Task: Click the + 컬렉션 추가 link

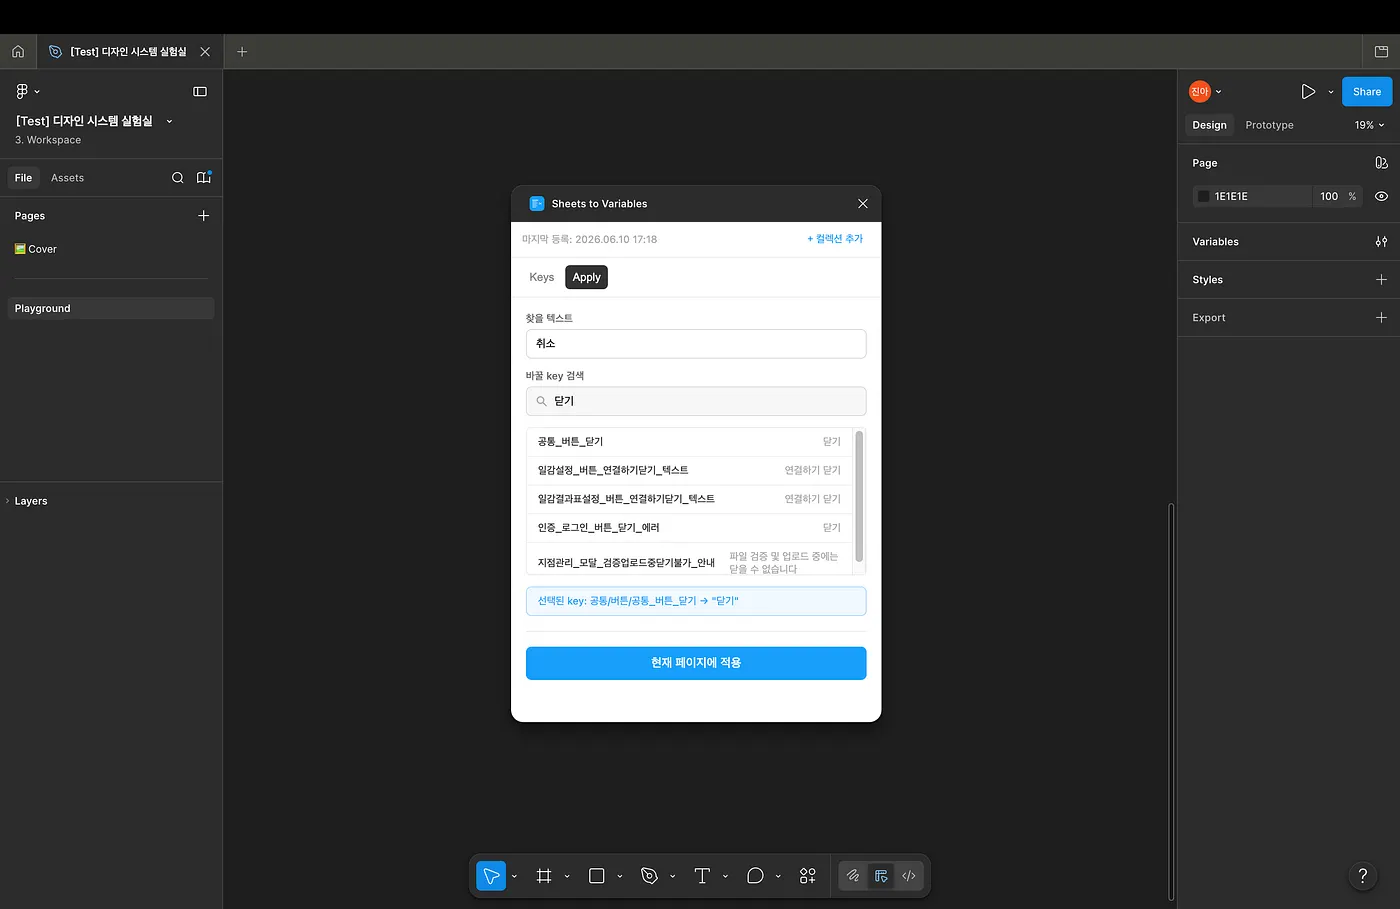Action: pyautogui.click(x=835, y=239)
